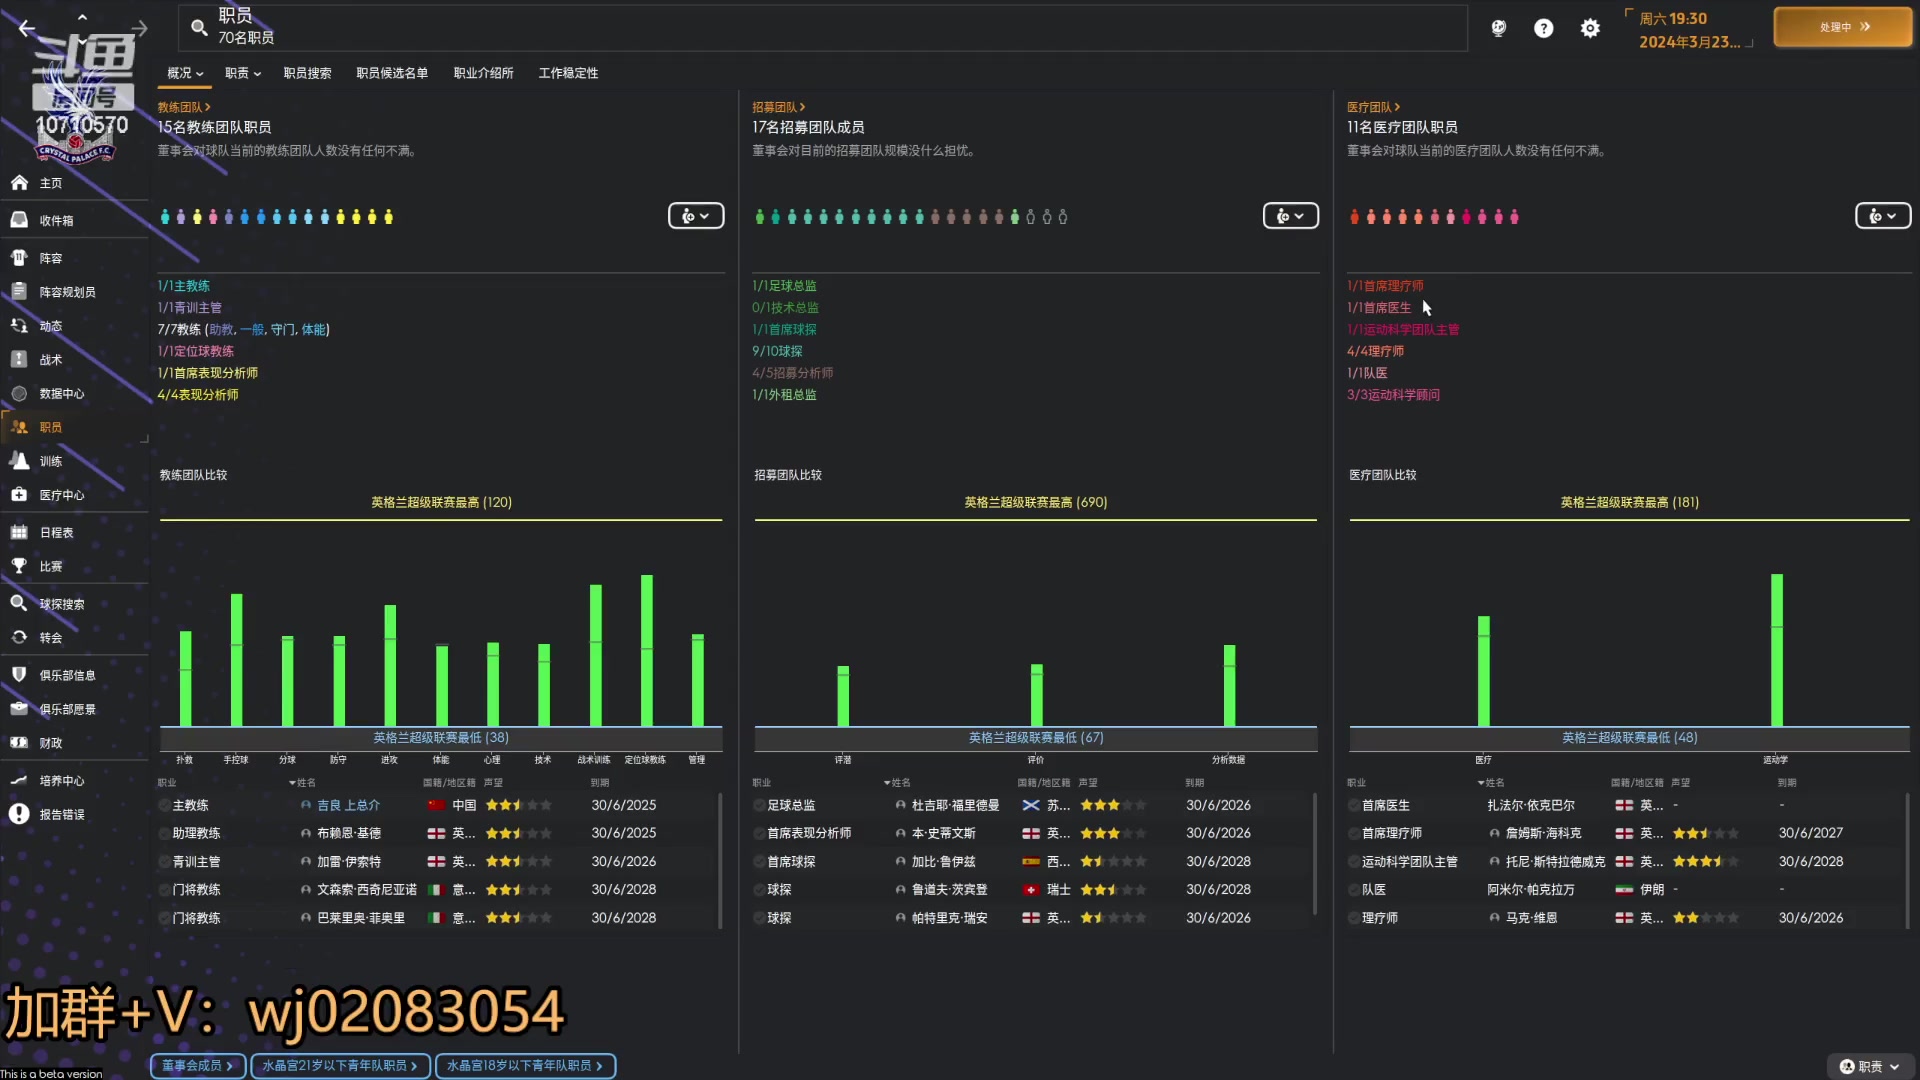Go forward with the right arrow icon
The image size is (1920, 1080).
(x=139, y=29)
